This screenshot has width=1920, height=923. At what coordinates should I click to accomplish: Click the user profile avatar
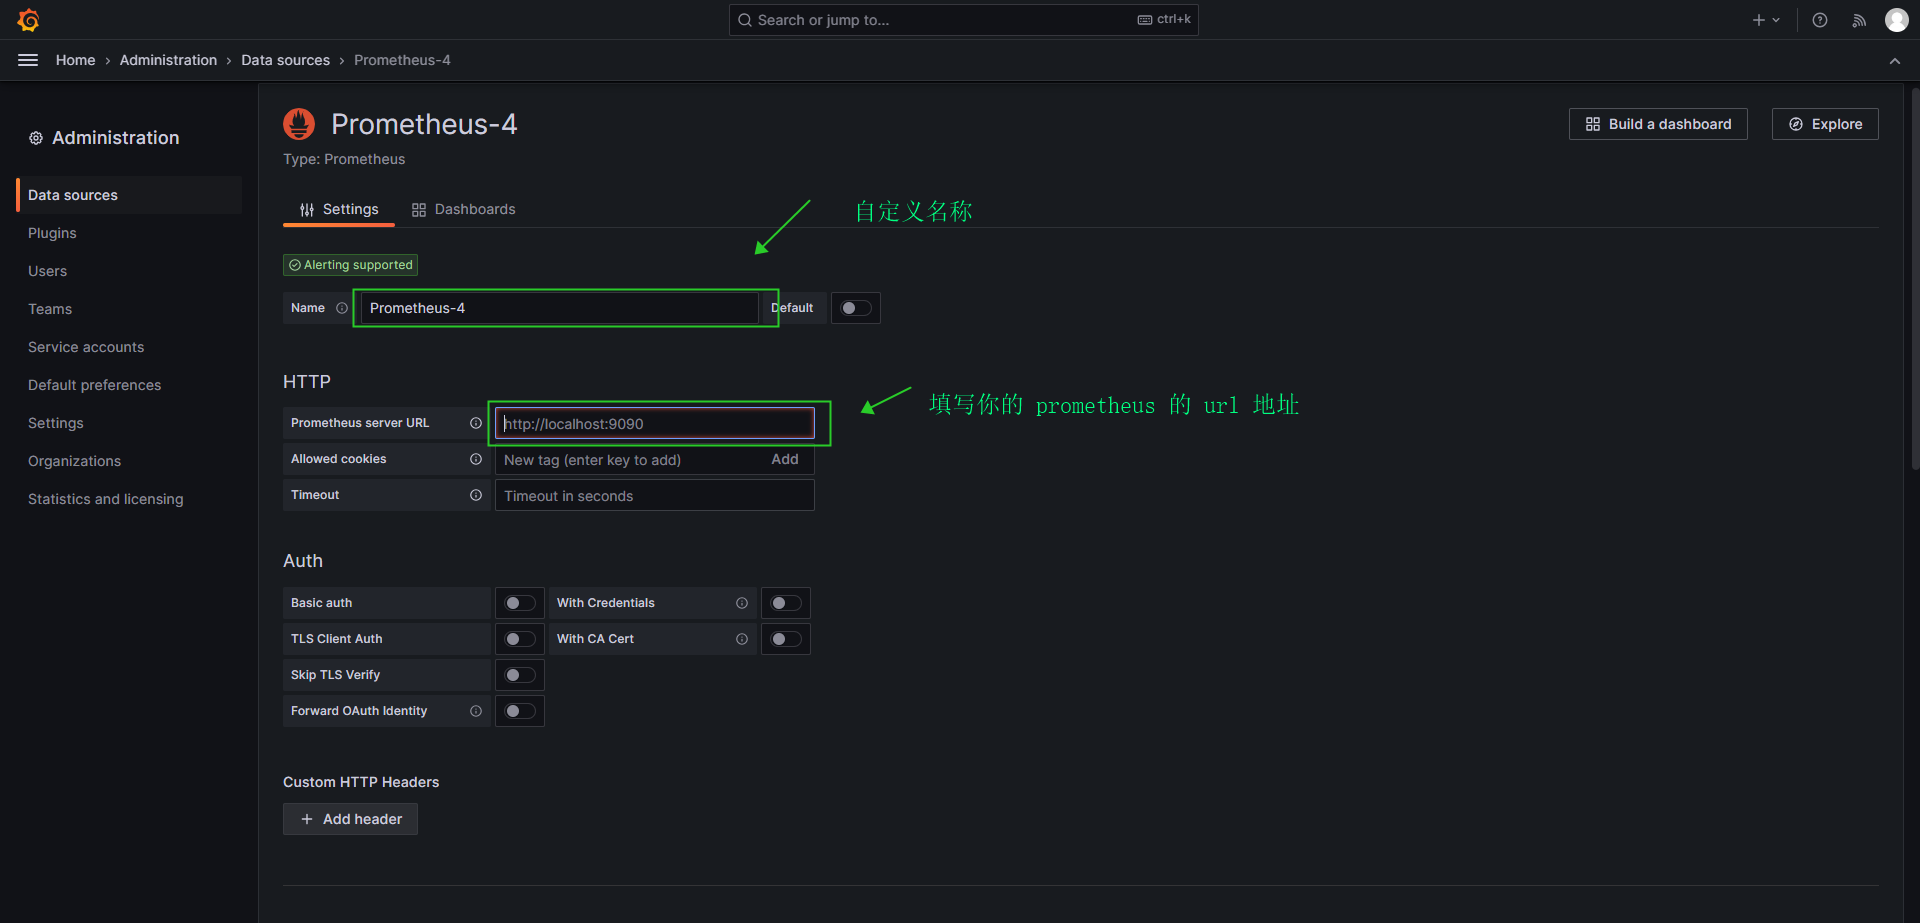tap(1896, 20)
